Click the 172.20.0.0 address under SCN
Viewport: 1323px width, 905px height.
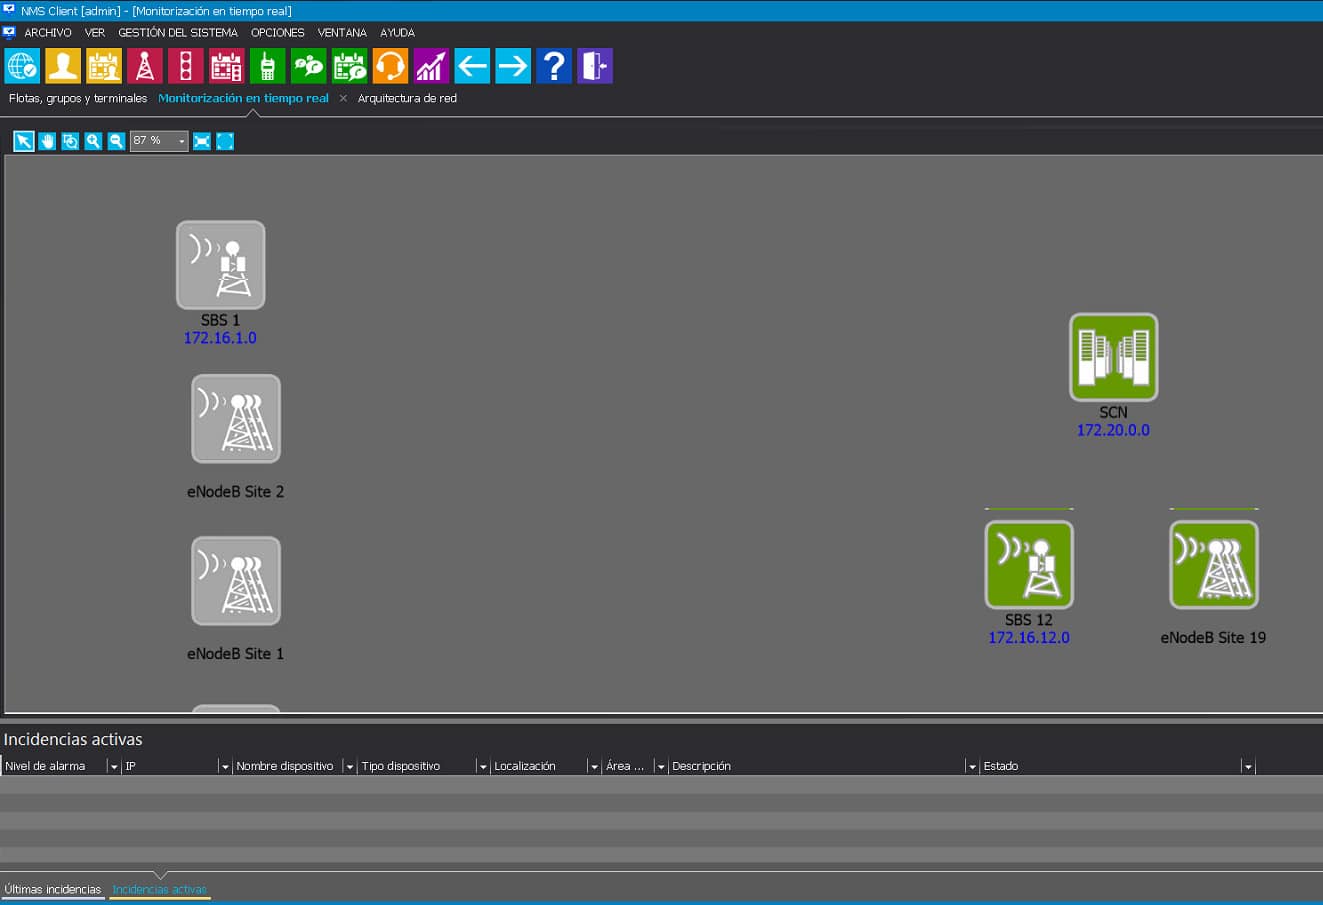point(1113,430)
